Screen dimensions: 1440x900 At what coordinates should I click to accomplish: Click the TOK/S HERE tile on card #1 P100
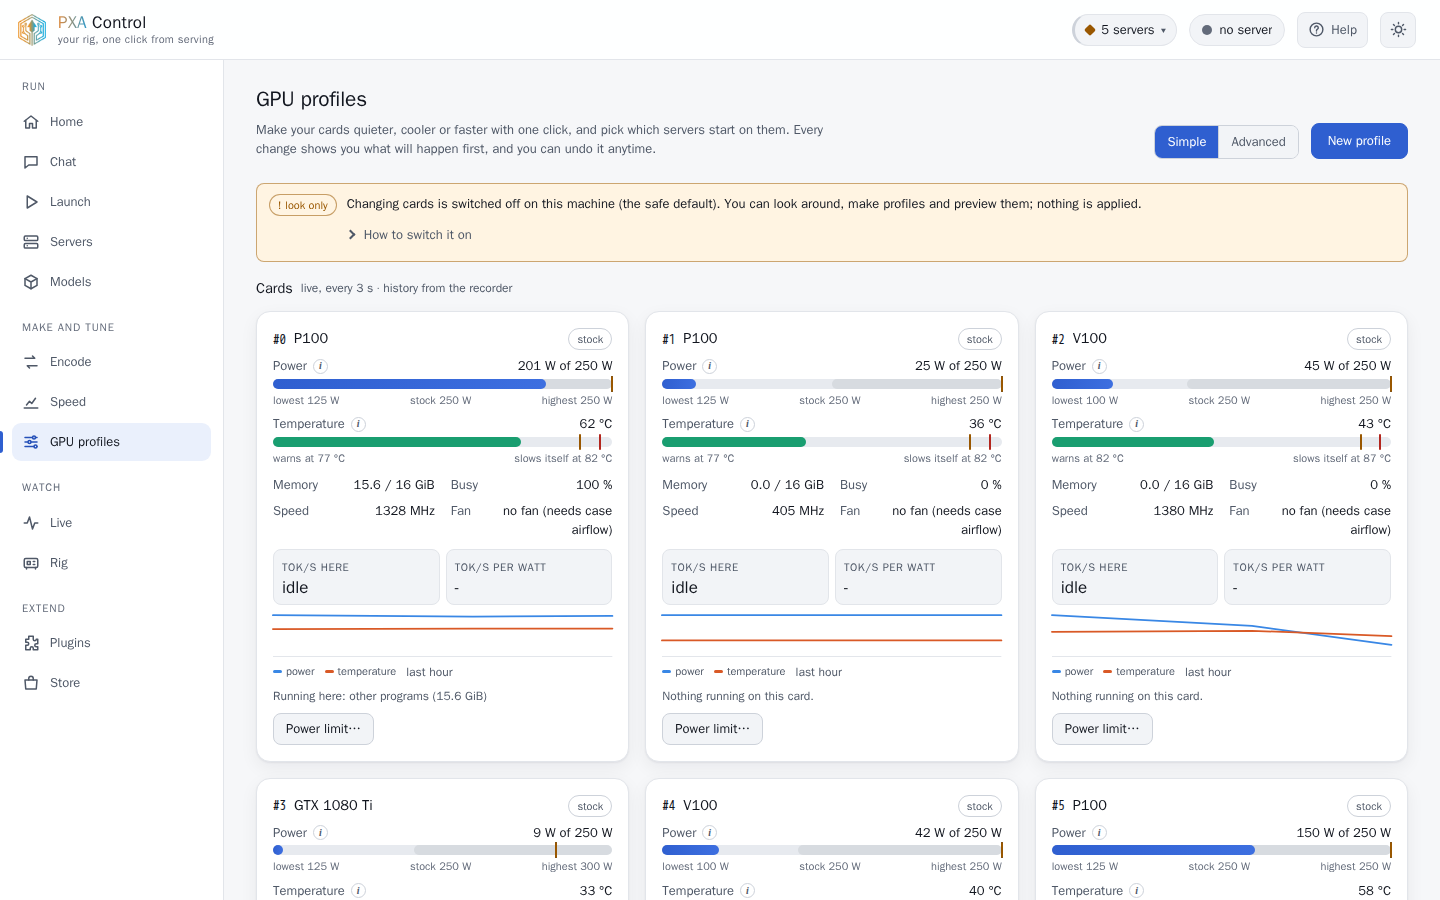(x=745, y=577)
